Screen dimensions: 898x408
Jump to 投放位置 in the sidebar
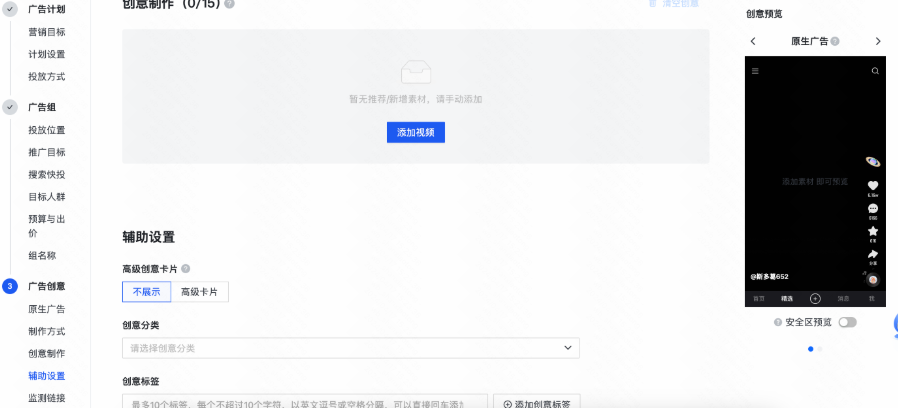(x=47, y=130)
